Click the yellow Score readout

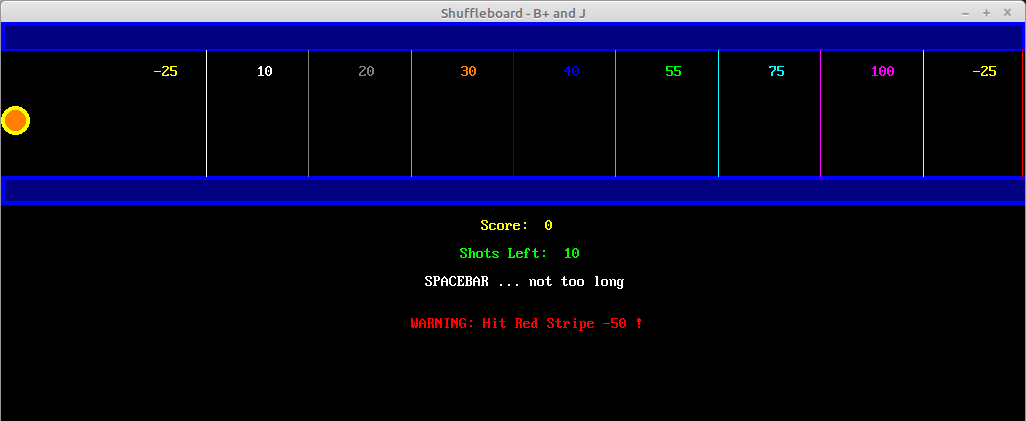click(x=516, y=226)
